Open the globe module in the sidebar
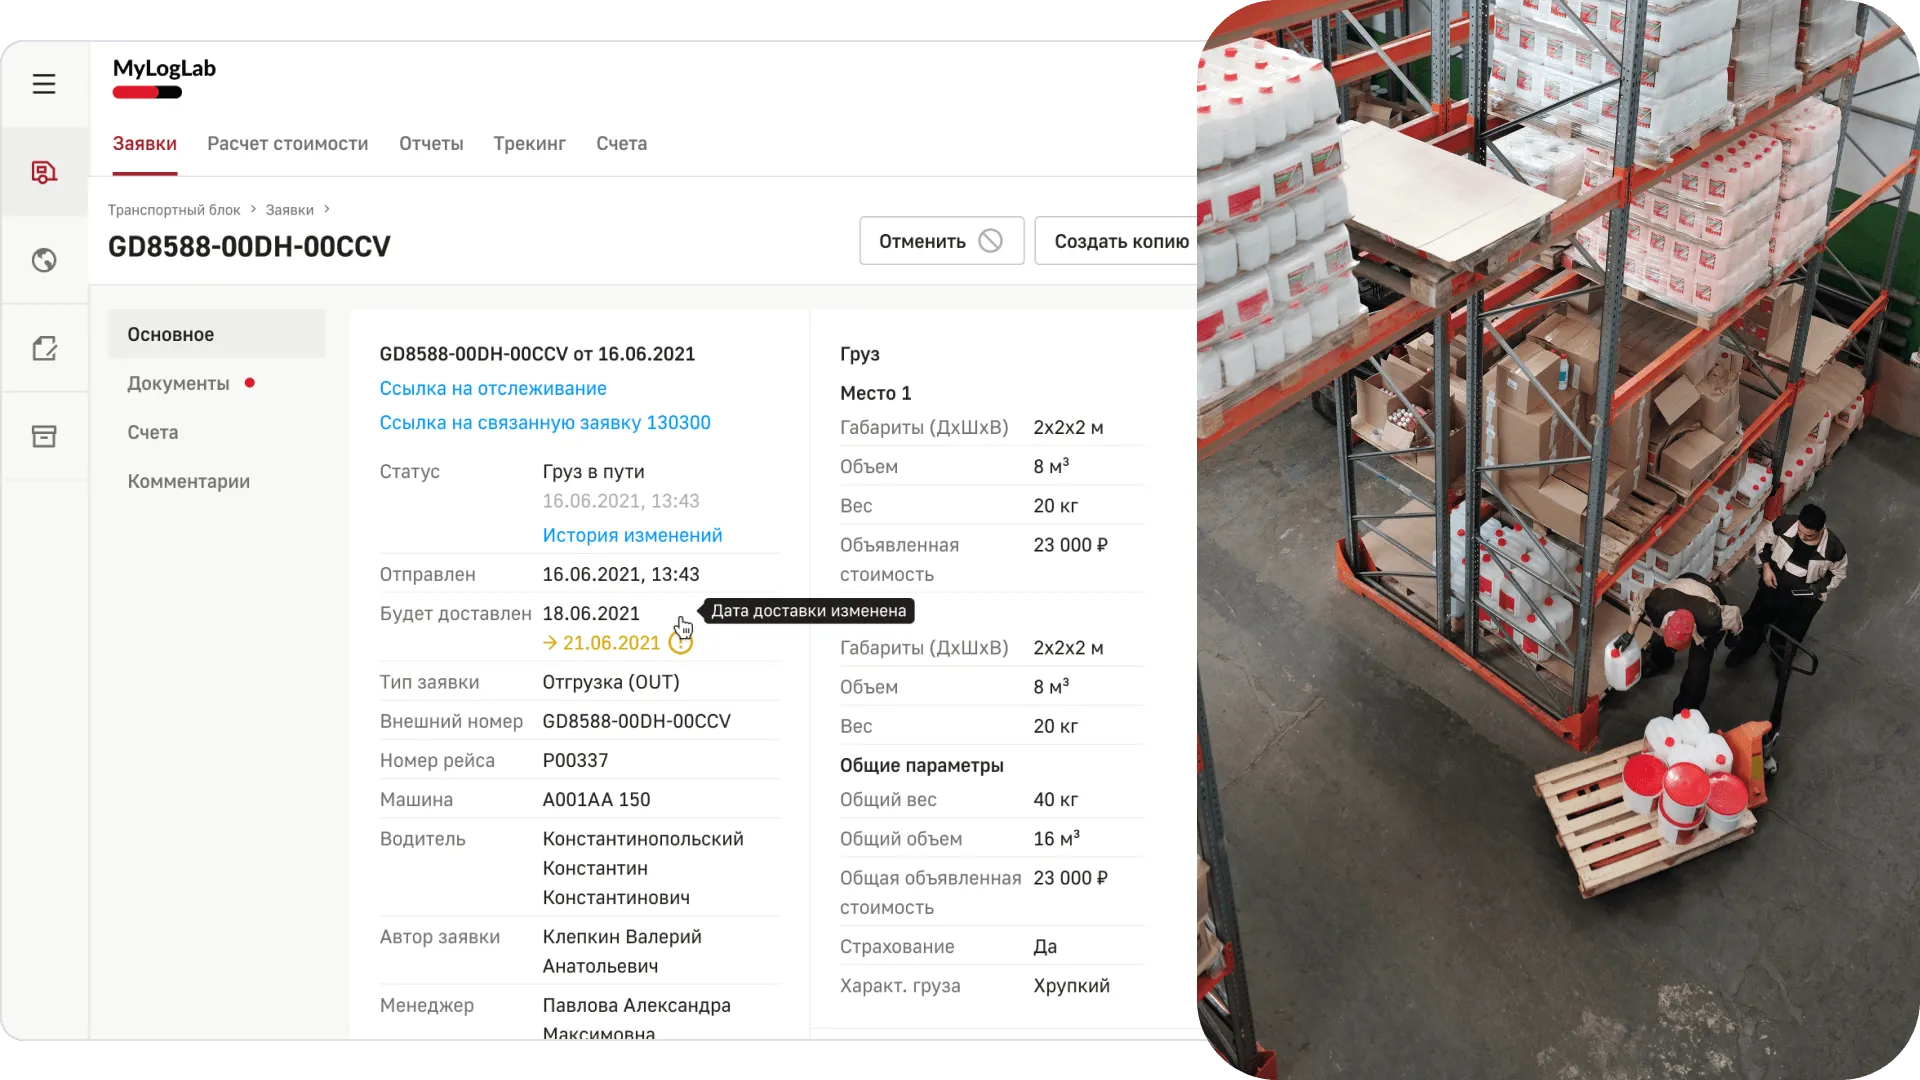 click(x=44, y=260)
